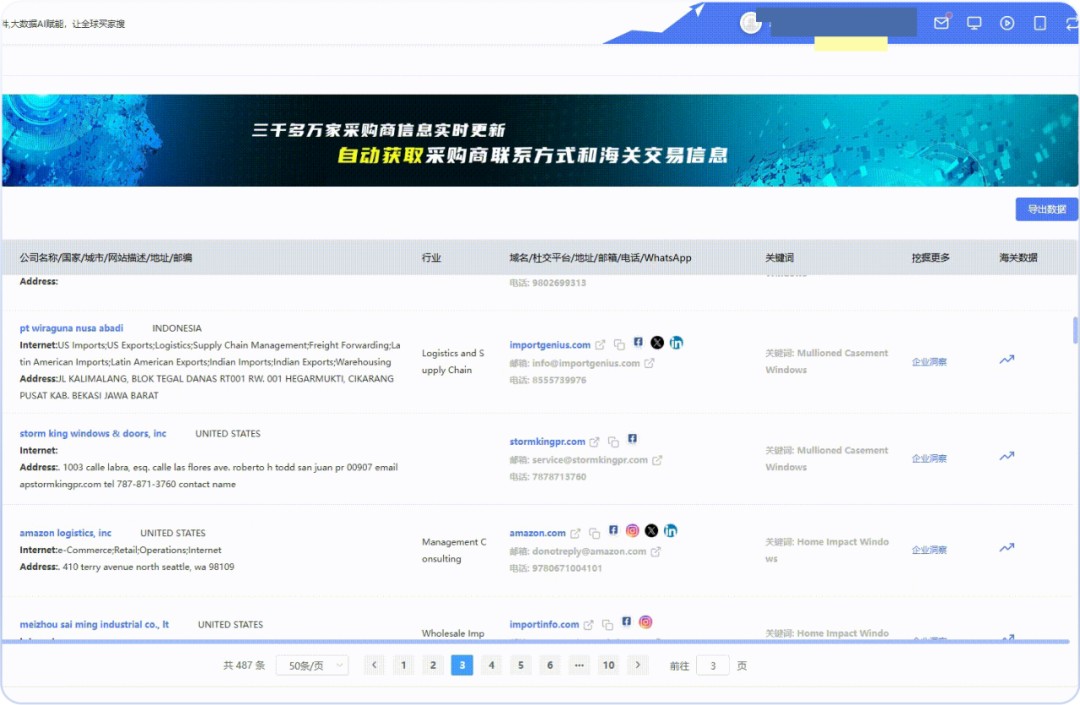Click the refresh arrows icon at top right
This screenshot has height=705, width=1080.
coord(1071,22)
